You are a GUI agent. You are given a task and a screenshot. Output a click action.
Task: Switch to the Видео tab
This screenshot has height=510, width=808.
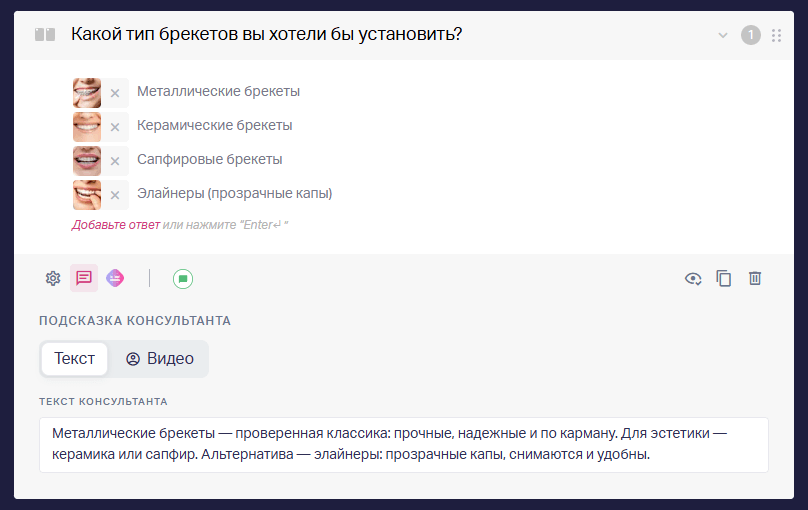(x=160, y=359)
